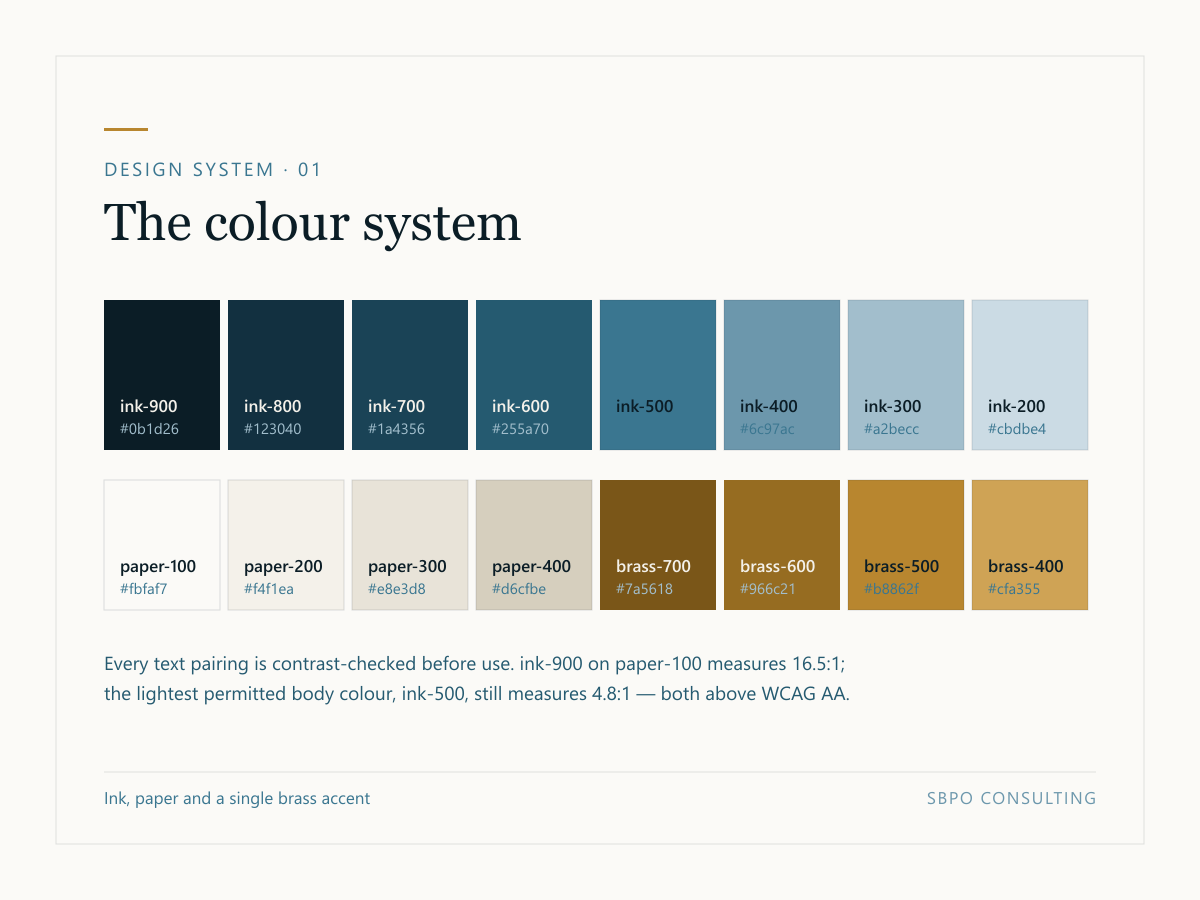
Task: Select the hex code #255a70
Action: click(x=520, y=429)
